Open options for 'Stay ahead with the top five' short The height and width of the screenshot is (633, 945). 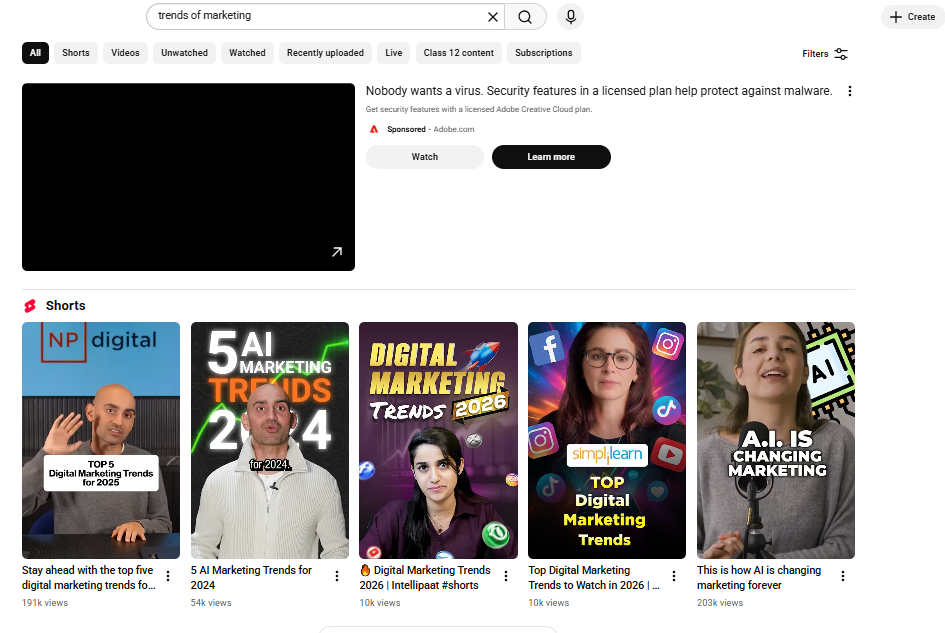pyautogui.click(x=168, y=576)
